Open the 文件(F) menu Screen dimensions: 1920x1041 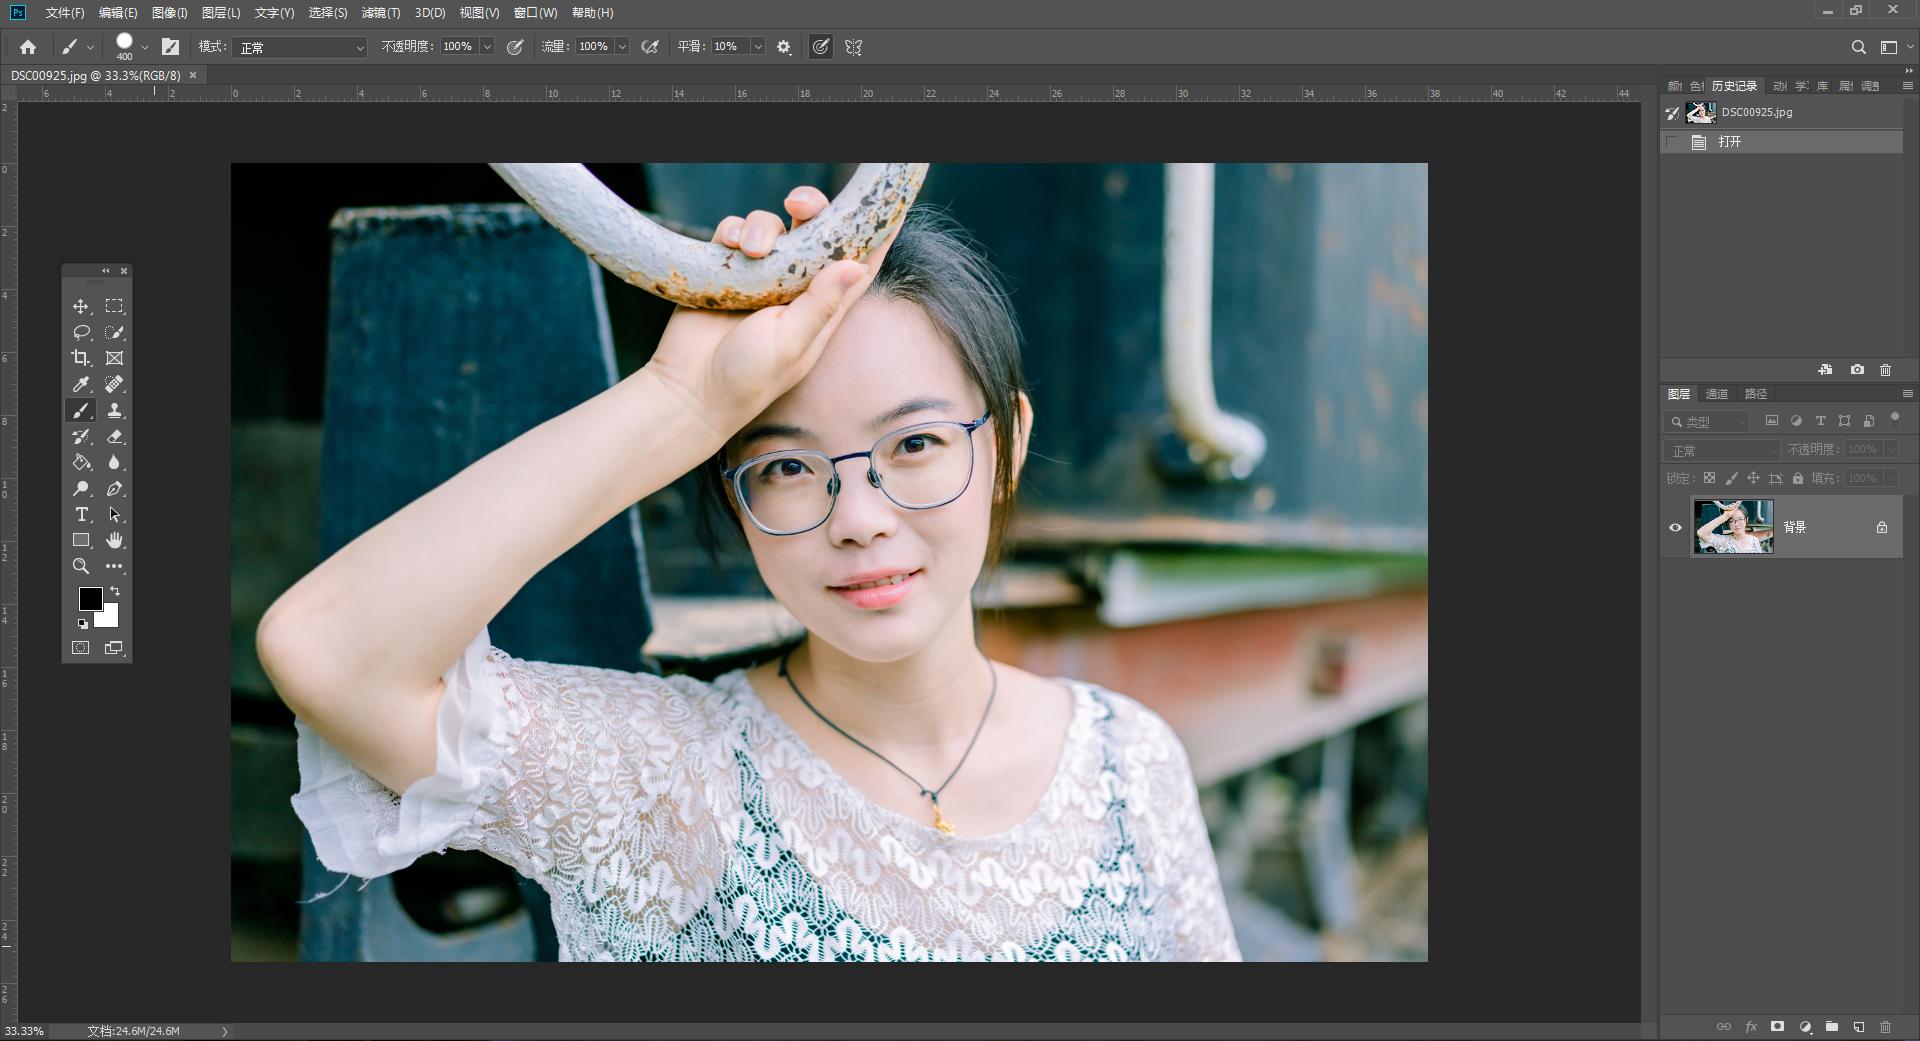tap(65, 13)
